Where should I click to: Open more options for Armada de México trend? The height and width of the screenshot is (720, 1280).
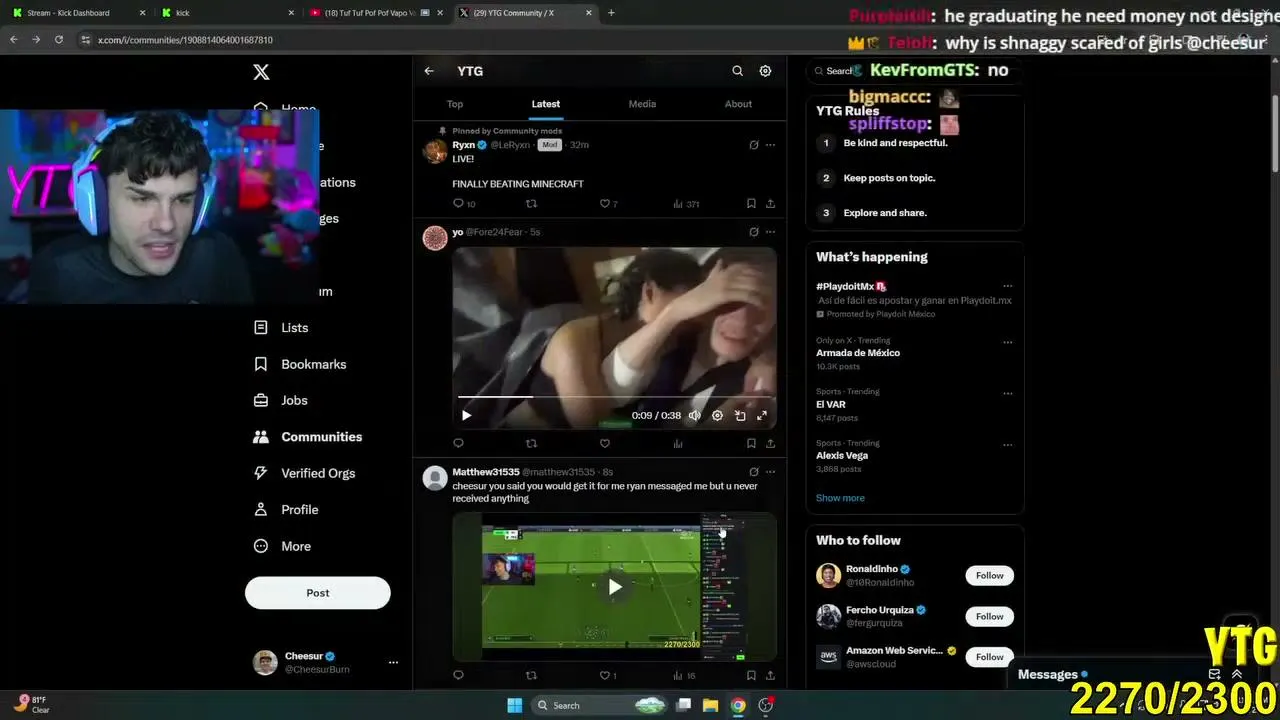[1007, 342]
